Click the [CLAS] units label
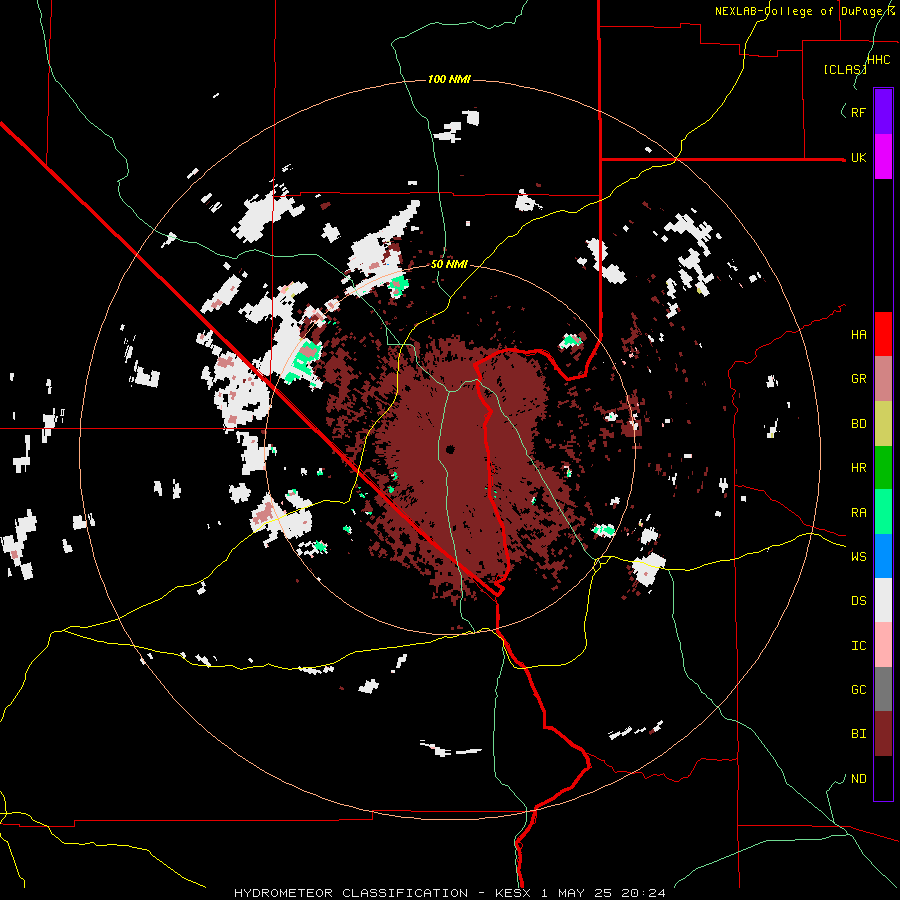This screenshot has width=900, height=900. (x=845, y=69)
